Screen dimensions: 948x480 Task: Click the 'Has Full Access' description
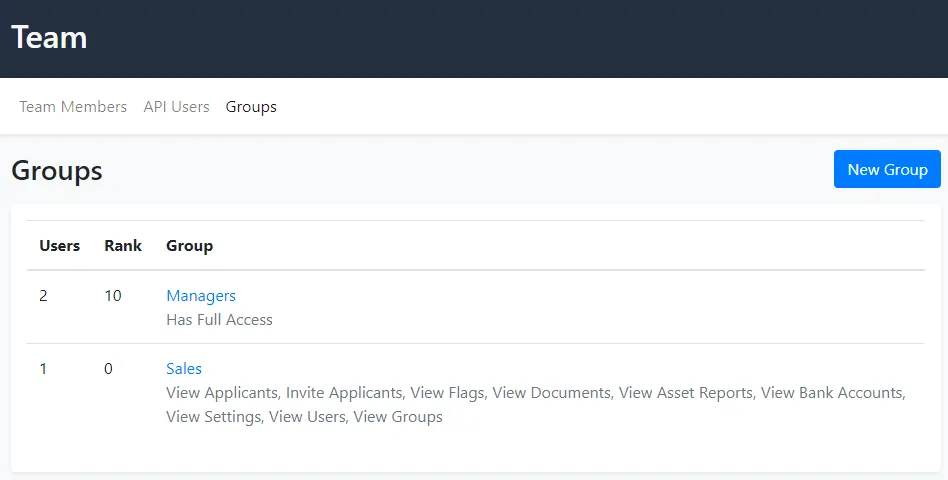pos(219,320)
